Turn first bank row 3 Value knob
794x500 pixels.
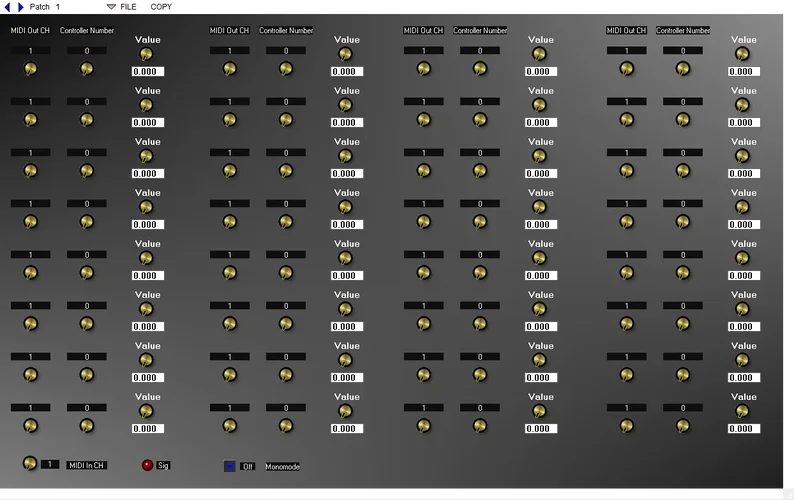(x=146, y=156)
